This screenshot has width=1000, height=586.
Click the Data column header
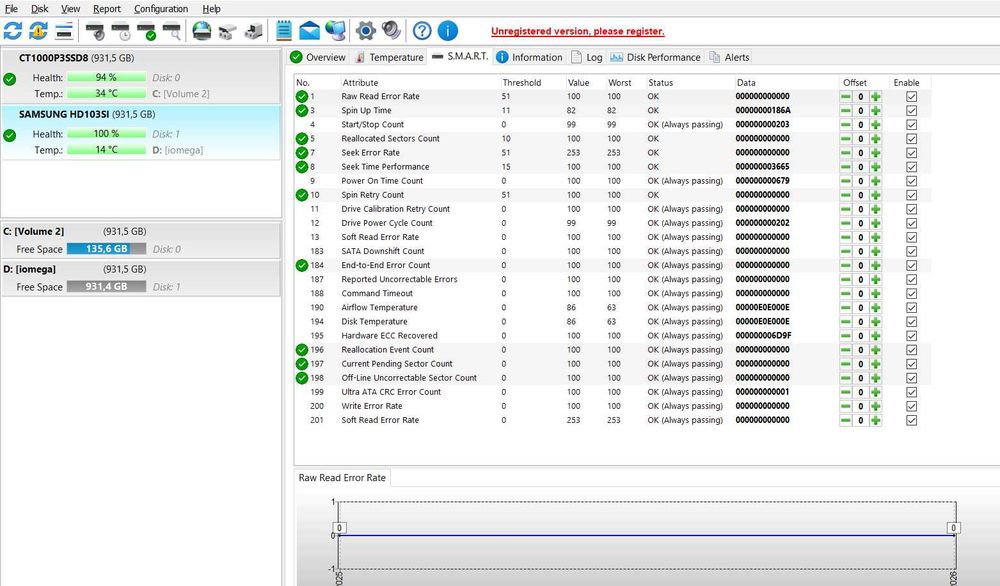[746, 82]
